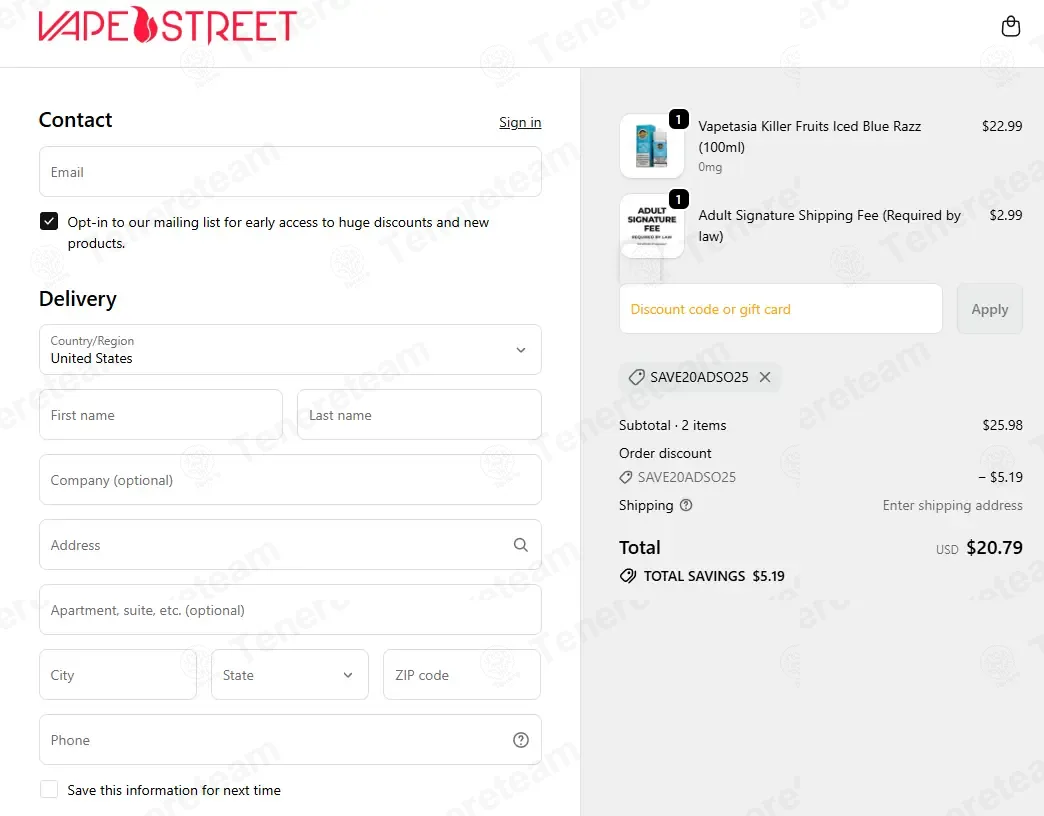Click the tag icon on SAVE20ADSO25 chip
Viewport: 1044px width, 816px height.
pos(637,377)
